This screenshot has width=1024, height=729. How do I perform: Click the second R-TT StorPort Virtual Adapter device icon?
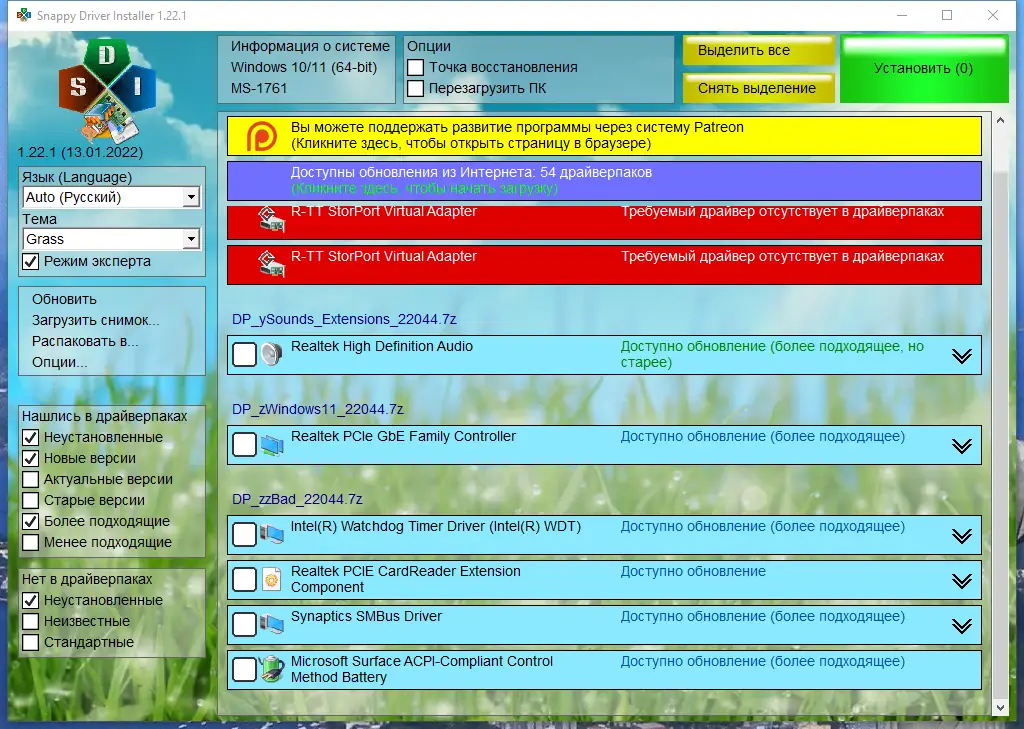[271, 264]
